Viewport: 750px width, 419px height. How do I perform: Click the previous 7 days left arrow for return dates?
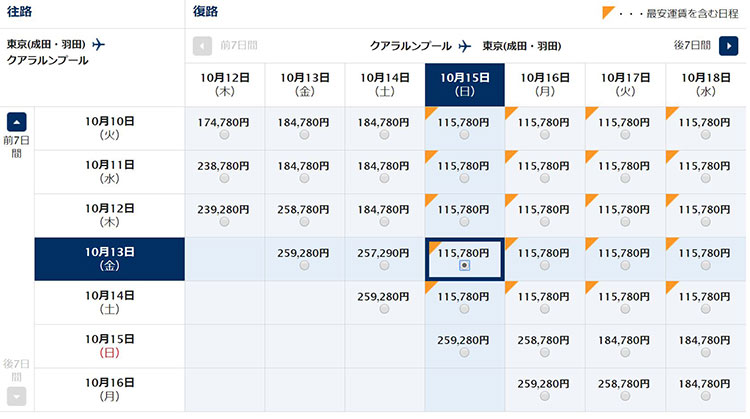202,46
